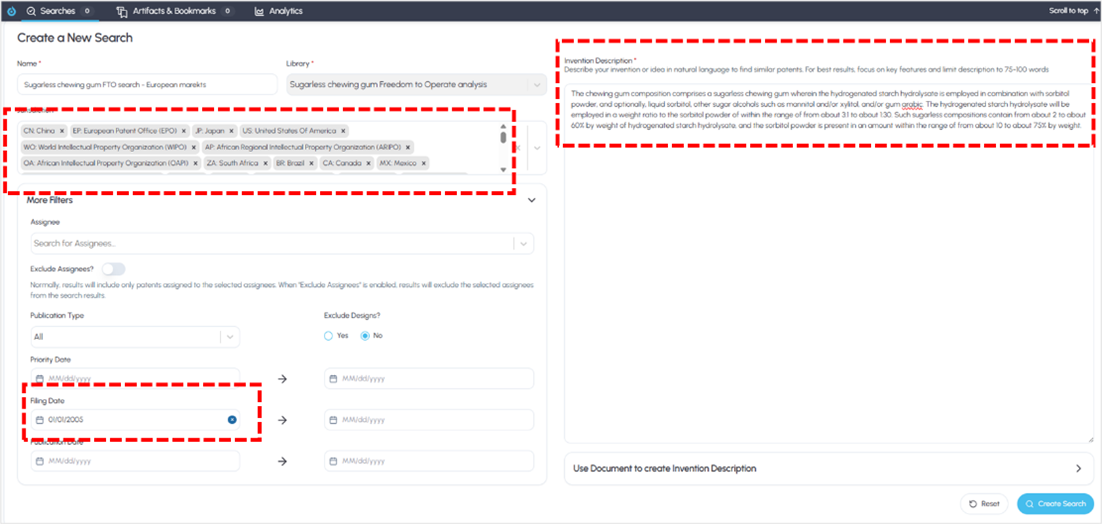This screenshot has width=1102, height=524.
Task: Remove the AP: ARIPO jurisdiction chip
Action: [408, 147]
